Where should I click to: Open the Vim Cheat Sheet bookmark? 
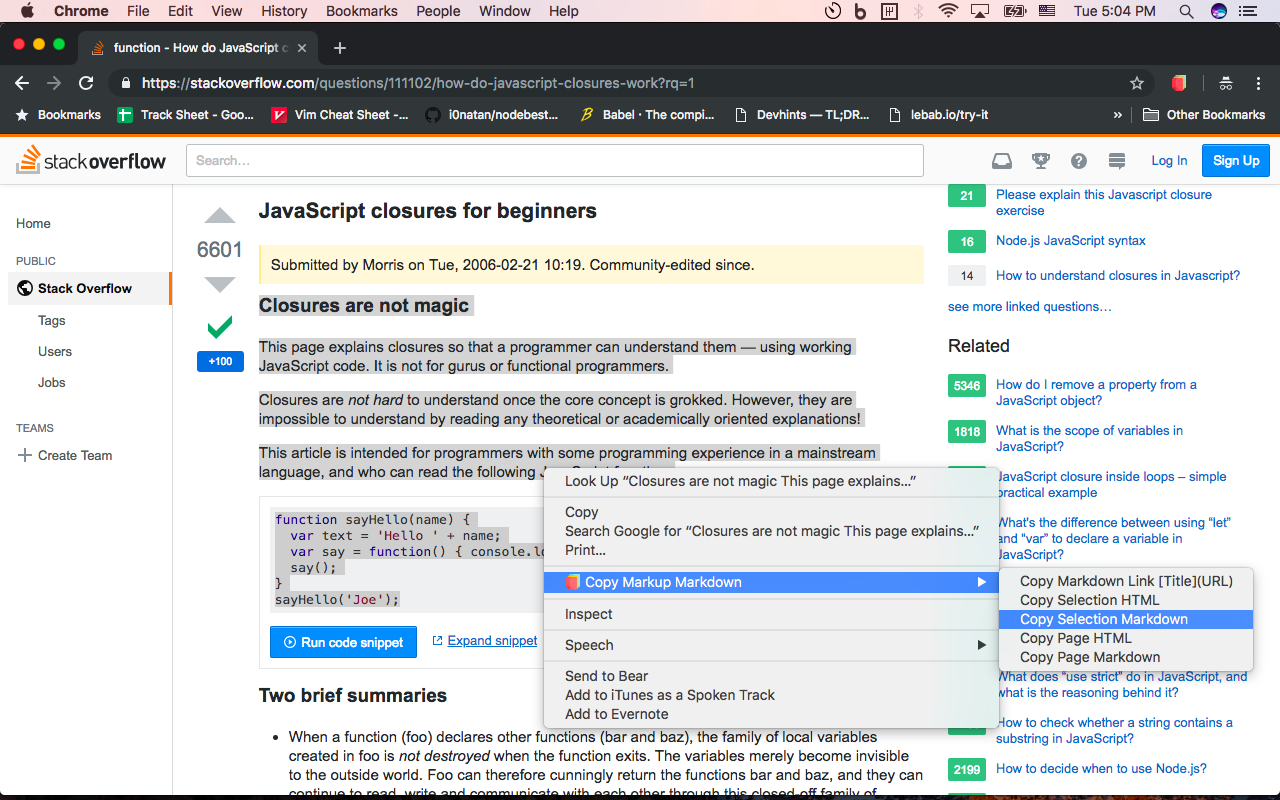pos(340,115)
